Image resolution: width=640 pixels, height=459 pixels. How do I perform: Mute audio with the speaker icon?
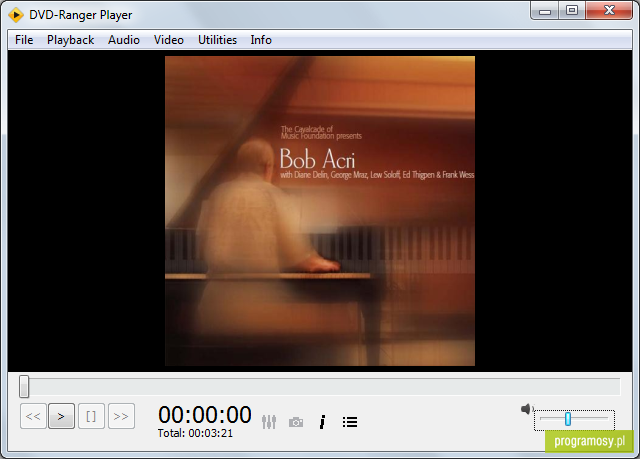point(527,409)
